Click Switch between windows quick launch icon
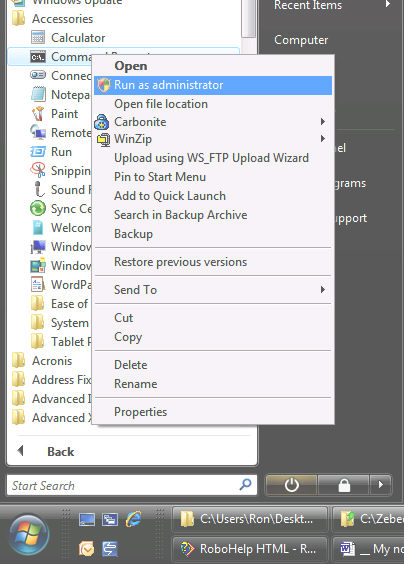 [110, 519]
